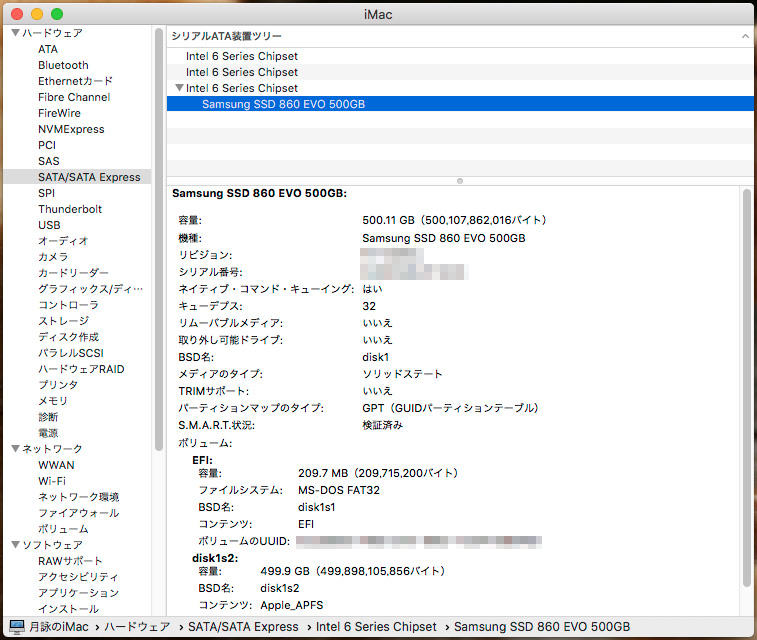Image resolution: width=757 pixels, height=640 pixels.
Task: Open the カードリーダー category
Action: point(73,273)
